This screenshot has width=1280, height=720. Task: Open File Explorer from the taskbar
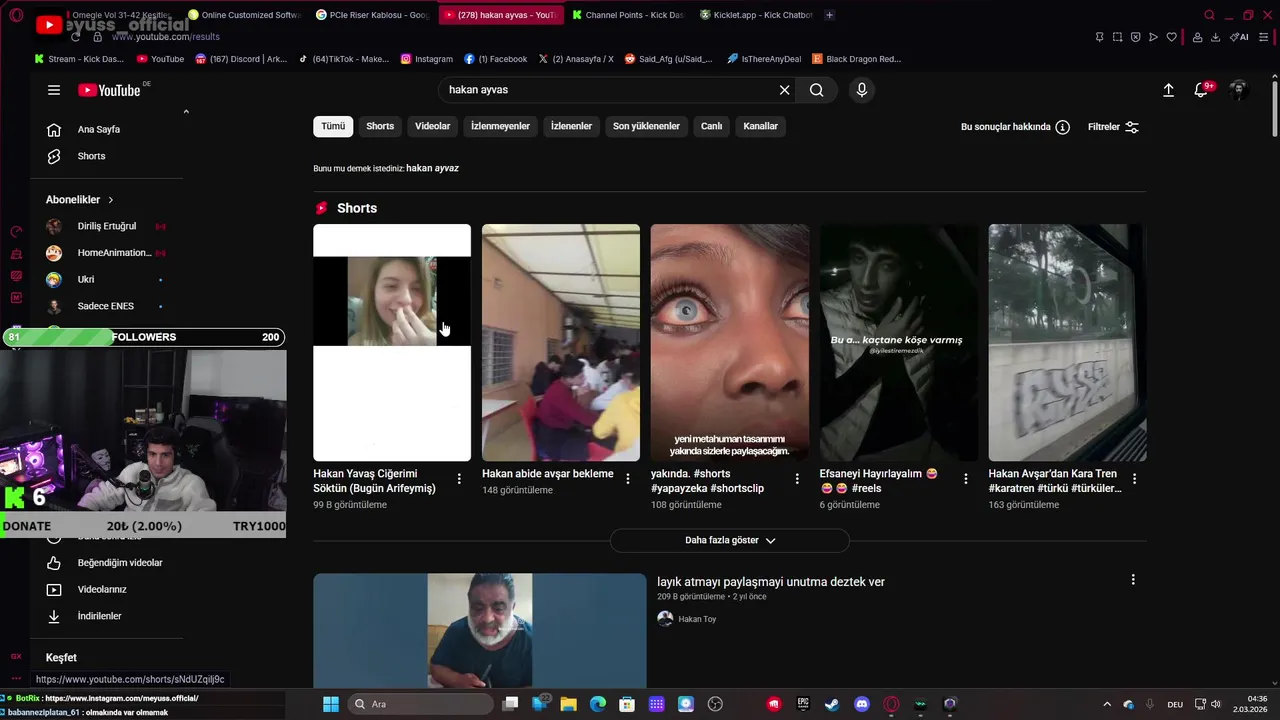click(x=568, y=704)
